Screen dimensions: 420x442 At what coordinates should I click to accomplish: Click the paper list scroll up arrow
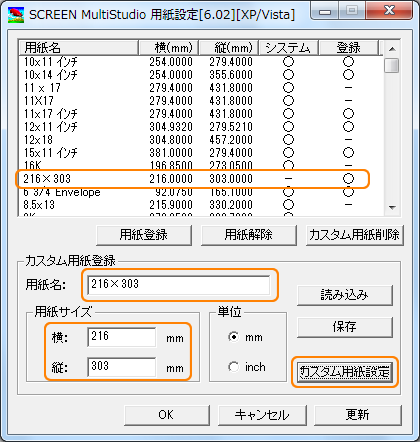[x=392, y=49]
